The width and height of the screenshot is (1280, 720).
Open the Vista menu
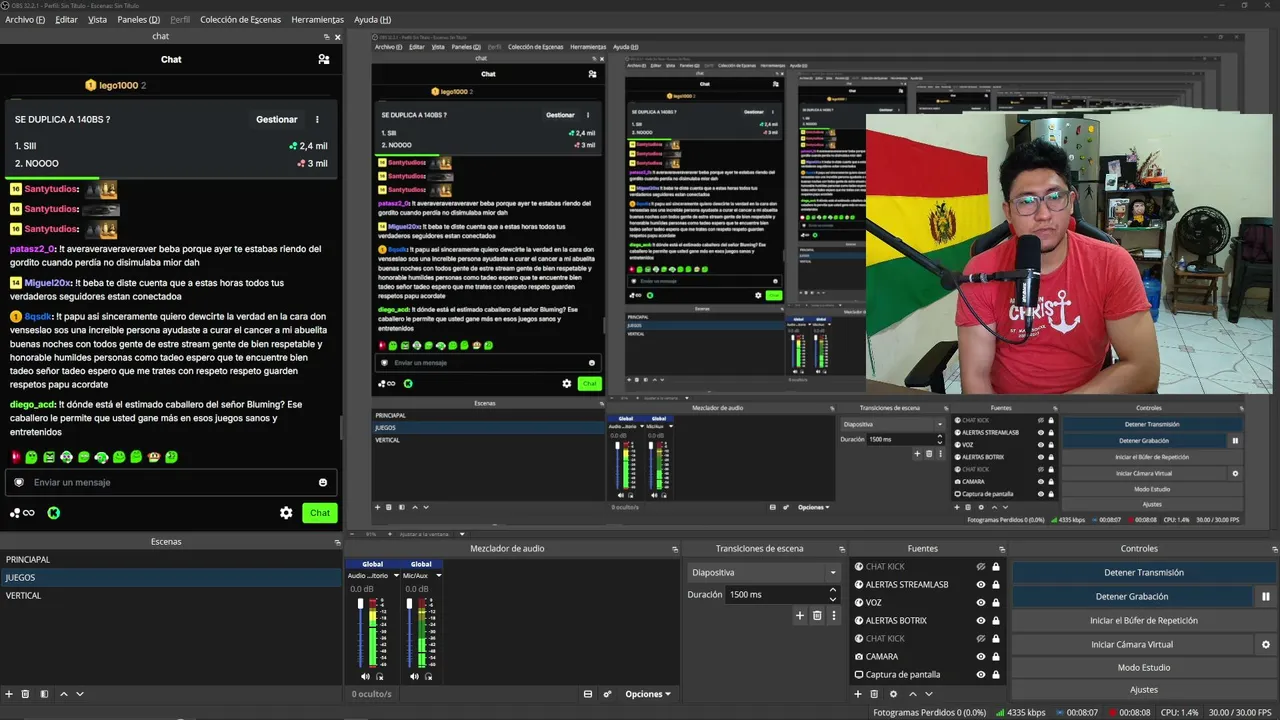click(97, 20)
